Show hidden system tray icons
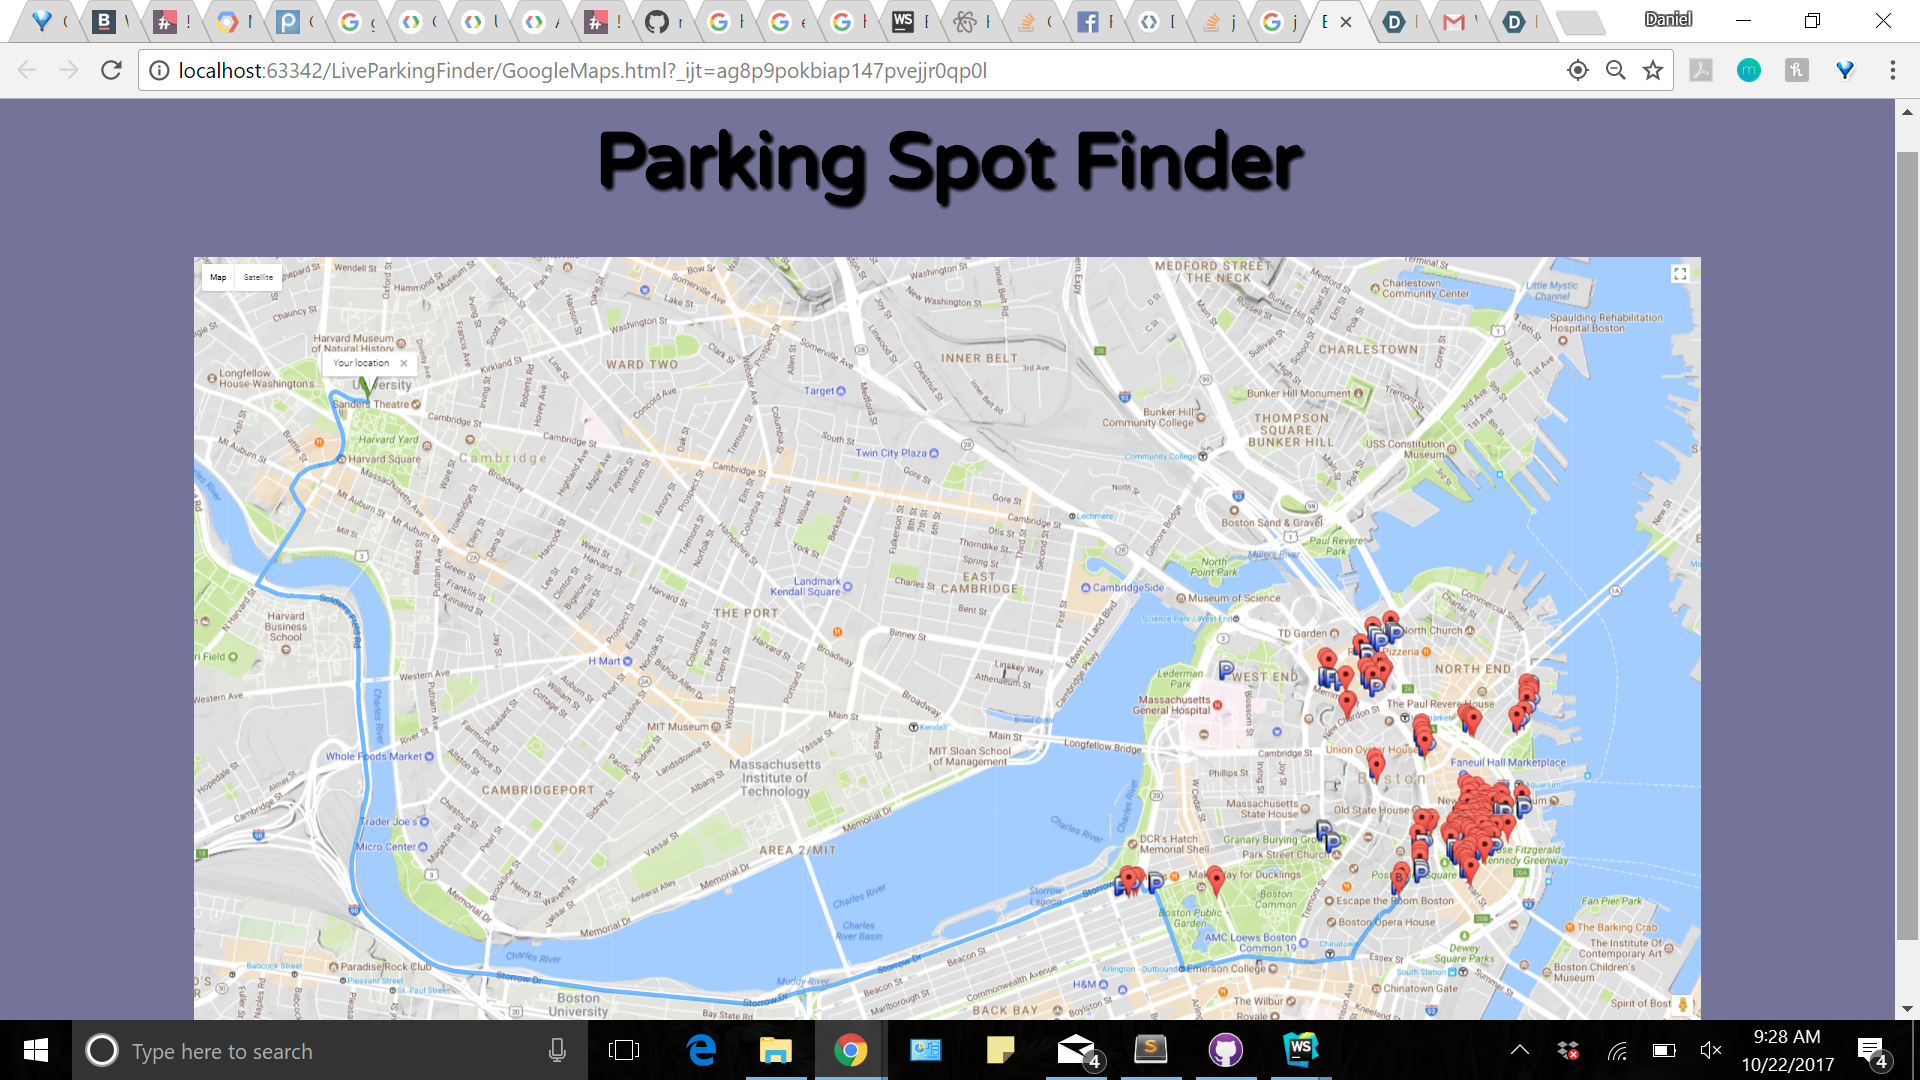Image resolution: width=1920 pixels, height=1080 pixels. pos(1519,1050)
